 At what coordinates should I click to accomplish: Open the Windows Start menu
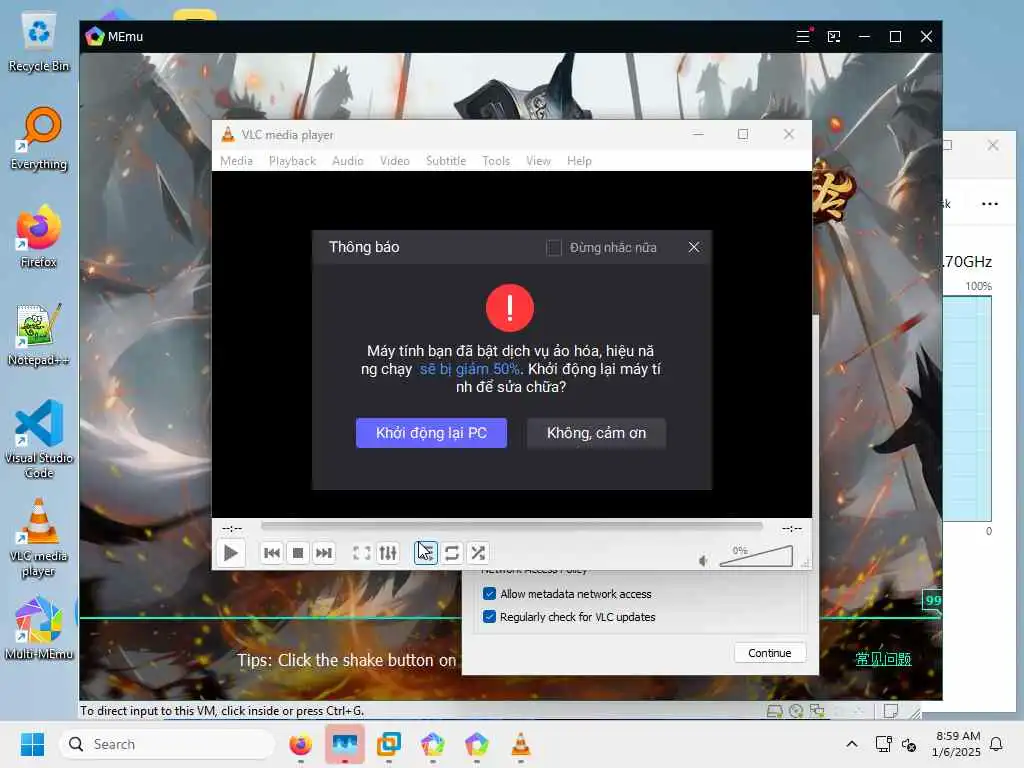click(x=32, y=744)
